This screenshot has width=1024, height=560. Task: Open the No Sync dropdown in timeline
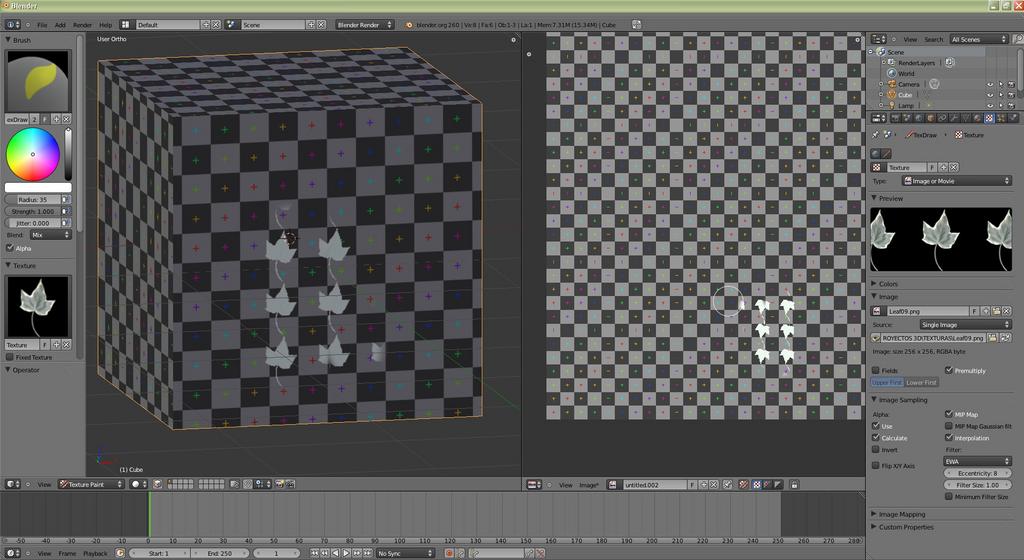coord(405,553)
